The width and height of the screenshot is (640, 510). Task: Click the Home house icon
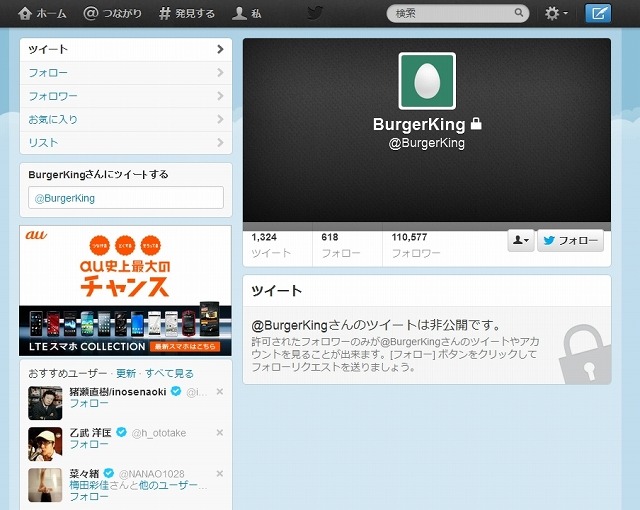[x=25, y=13]
